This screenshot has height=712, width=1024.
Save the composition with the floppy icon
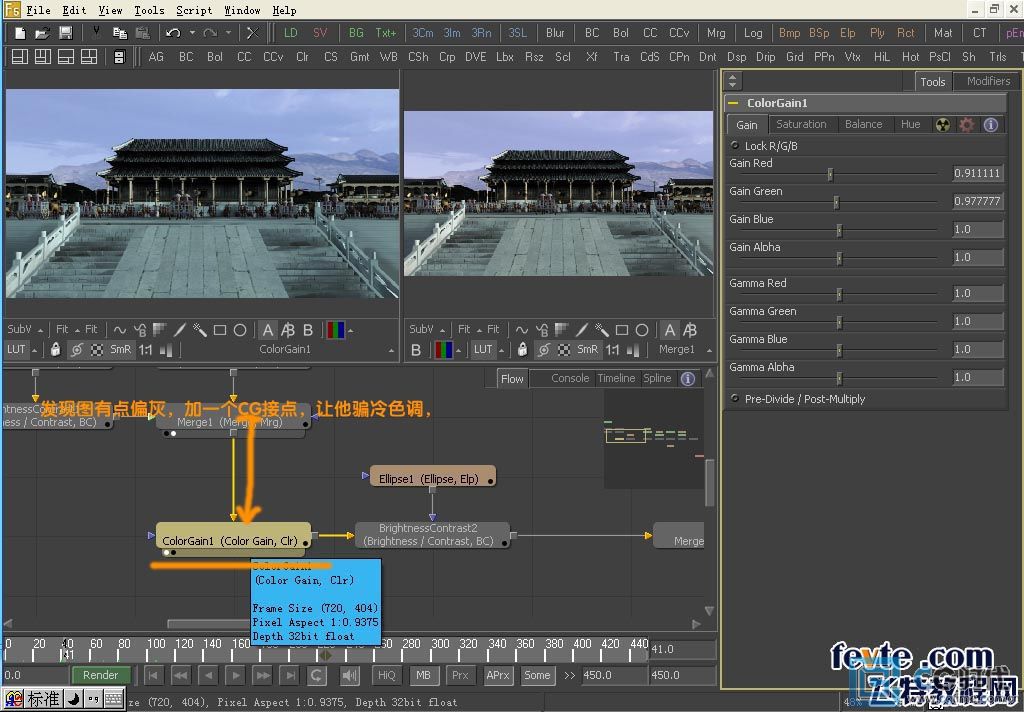coord(65,33)
